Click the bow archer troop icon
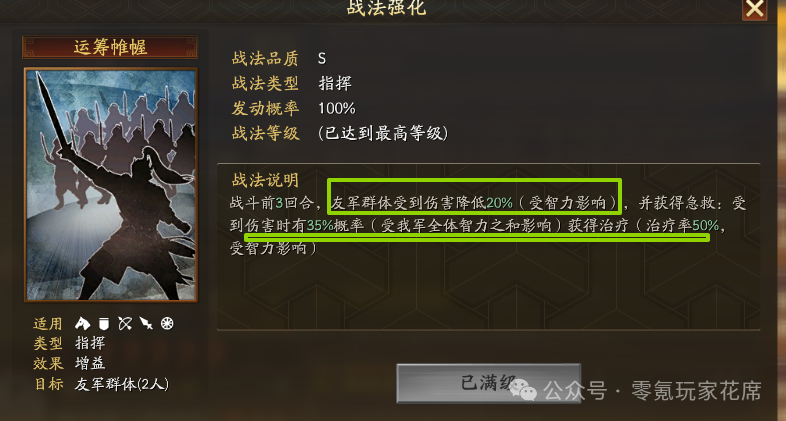Image resolution: width=786 pixels, height=421 pixels. tap(125, 323)
